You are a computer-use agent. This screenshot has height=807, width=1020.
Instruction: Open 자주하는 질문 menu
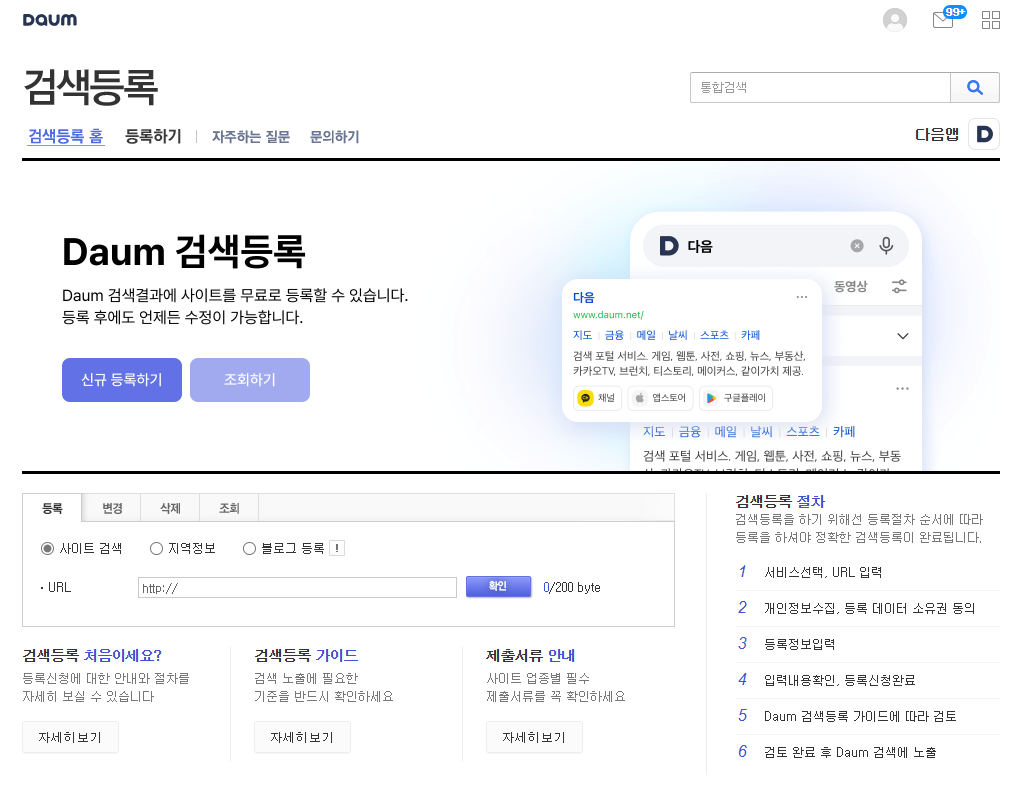pos(251,137)
